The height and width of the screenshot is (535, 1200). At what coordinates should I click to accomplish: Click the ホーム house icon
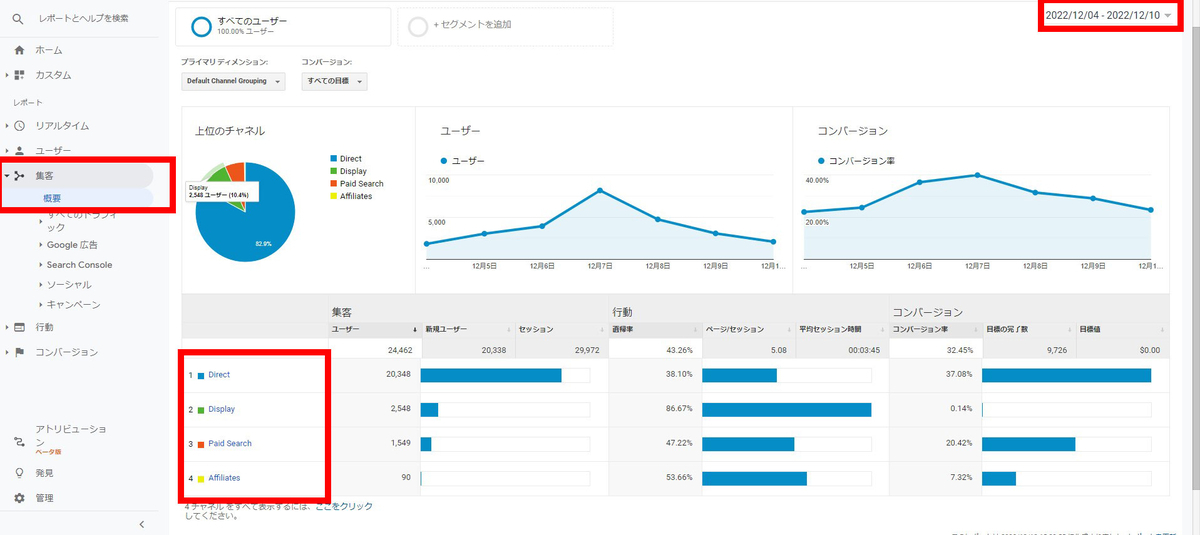pos(19,50)
